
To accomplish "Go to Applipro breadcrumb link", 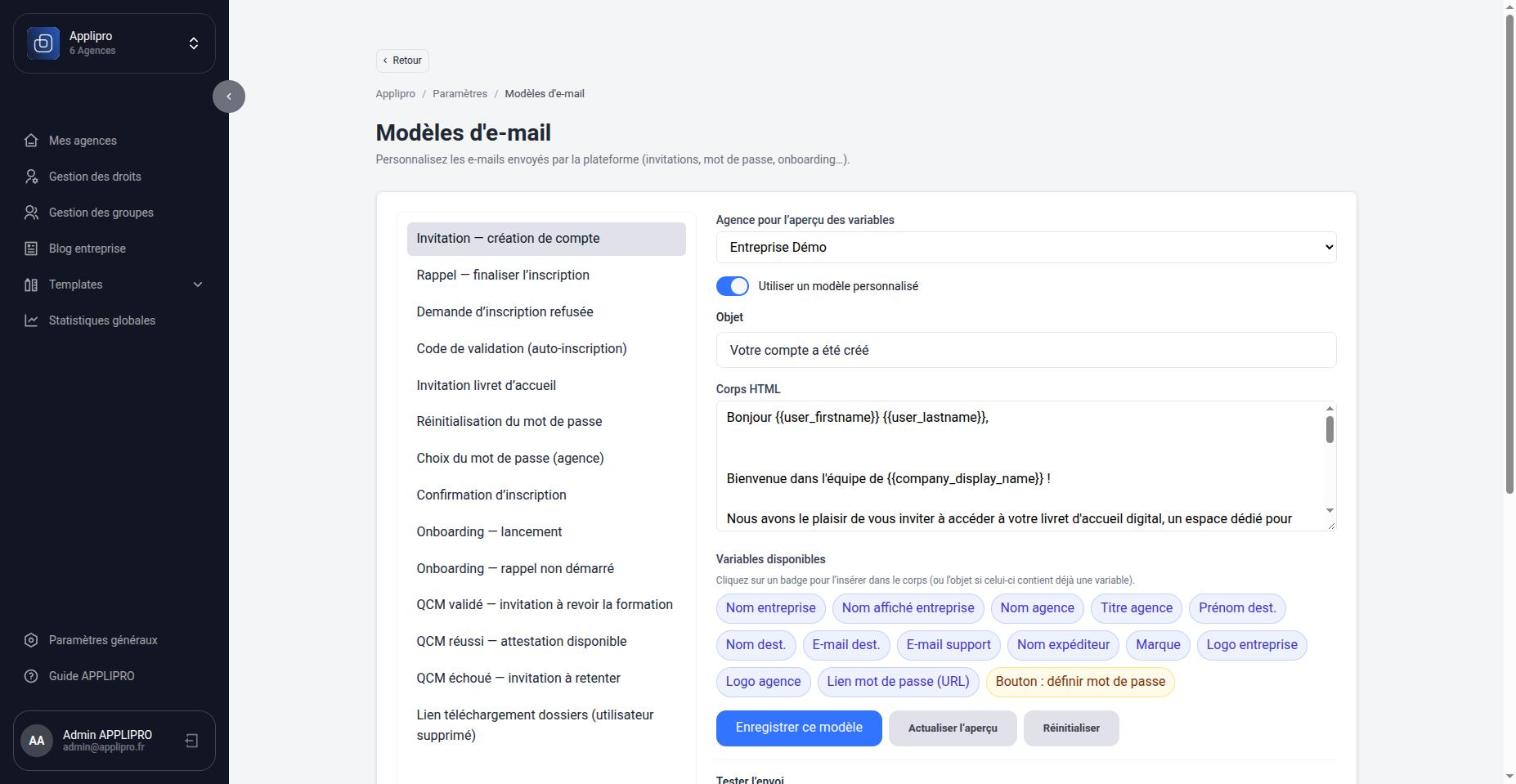I will 395,94.
